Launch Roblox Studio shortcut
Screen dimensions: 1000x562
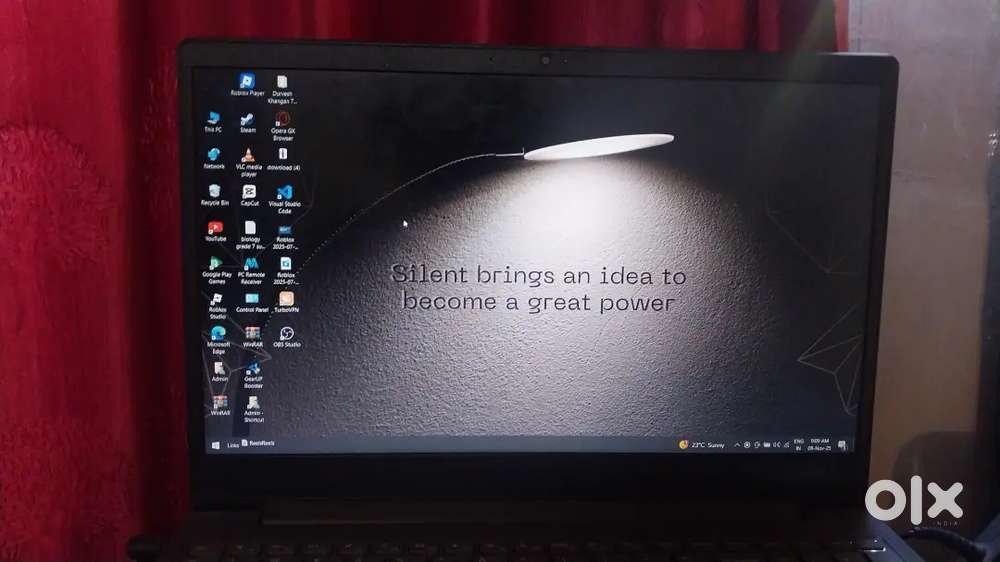coord(217,306)
